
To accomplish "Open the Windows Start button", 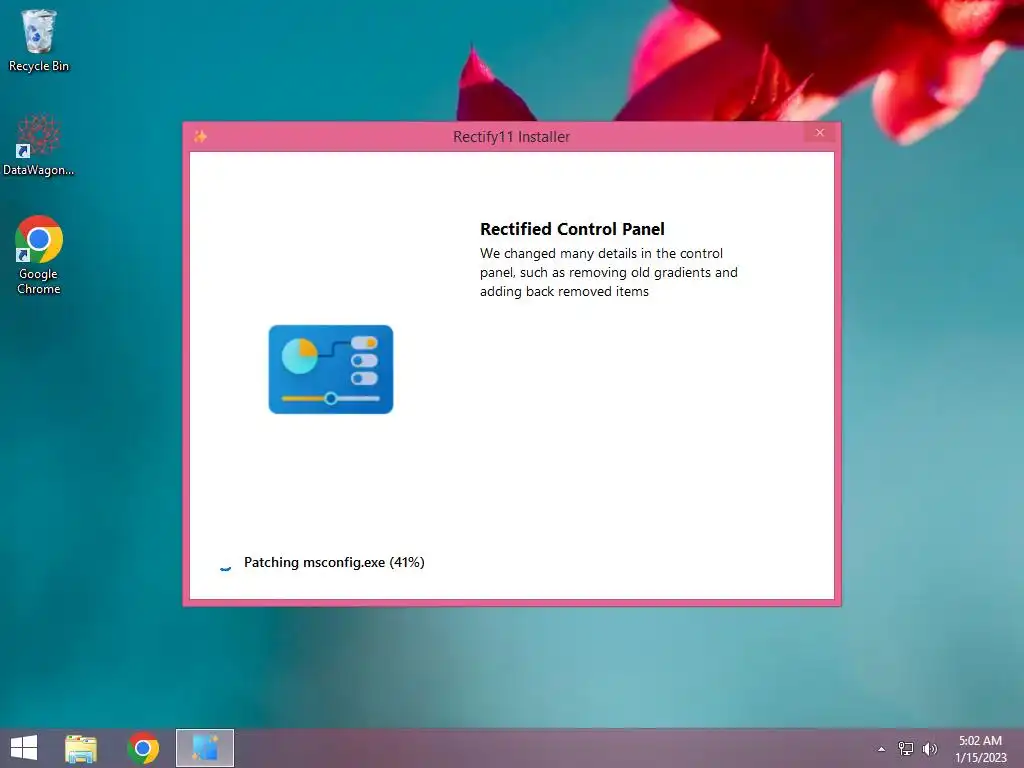I will [24, 748].
